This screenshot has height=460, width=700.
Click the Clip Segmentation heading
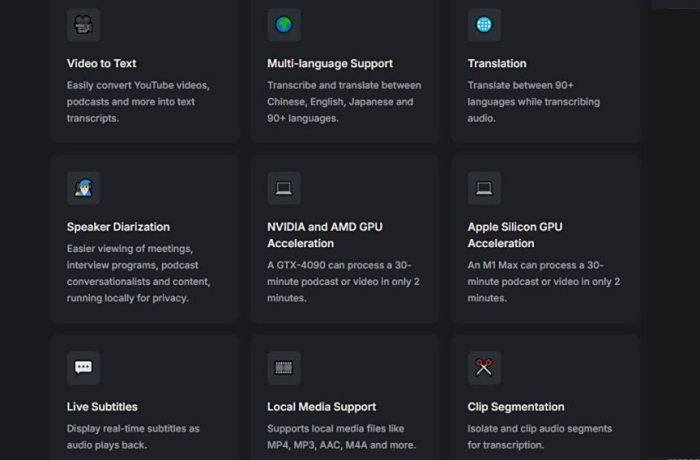point(516,407)
